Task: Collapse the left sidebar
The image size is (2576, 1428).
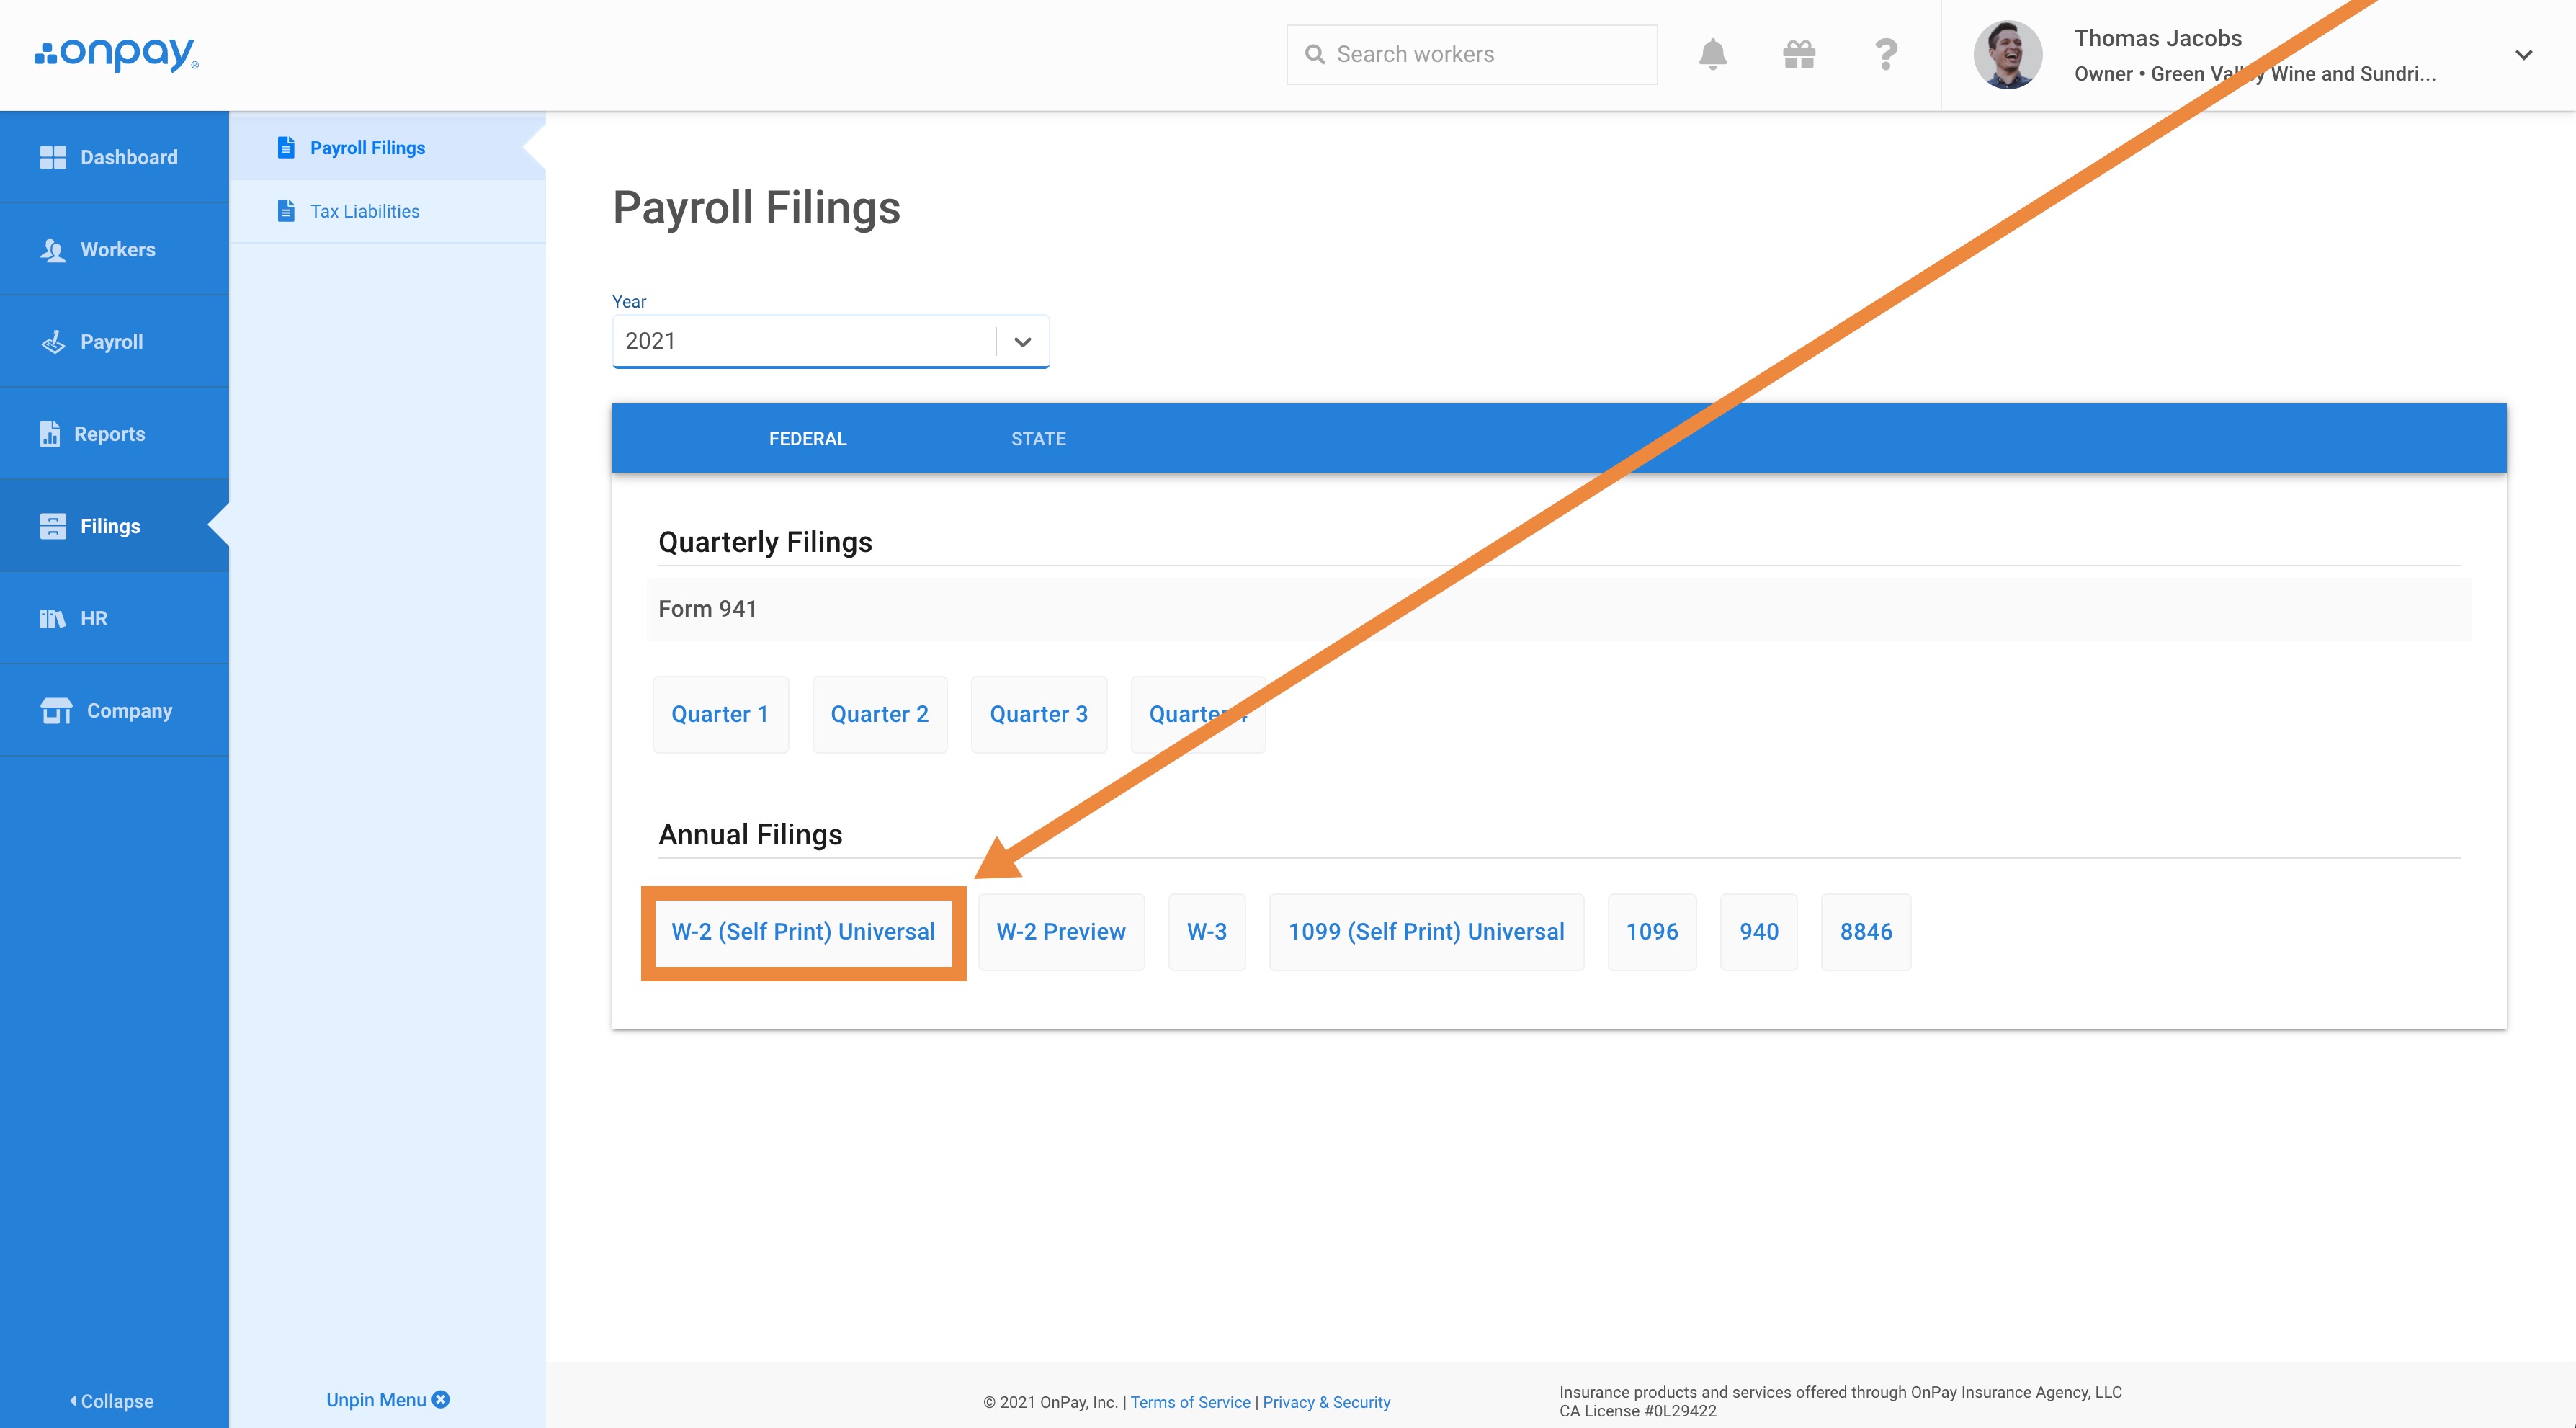Action: point(111,1400)
